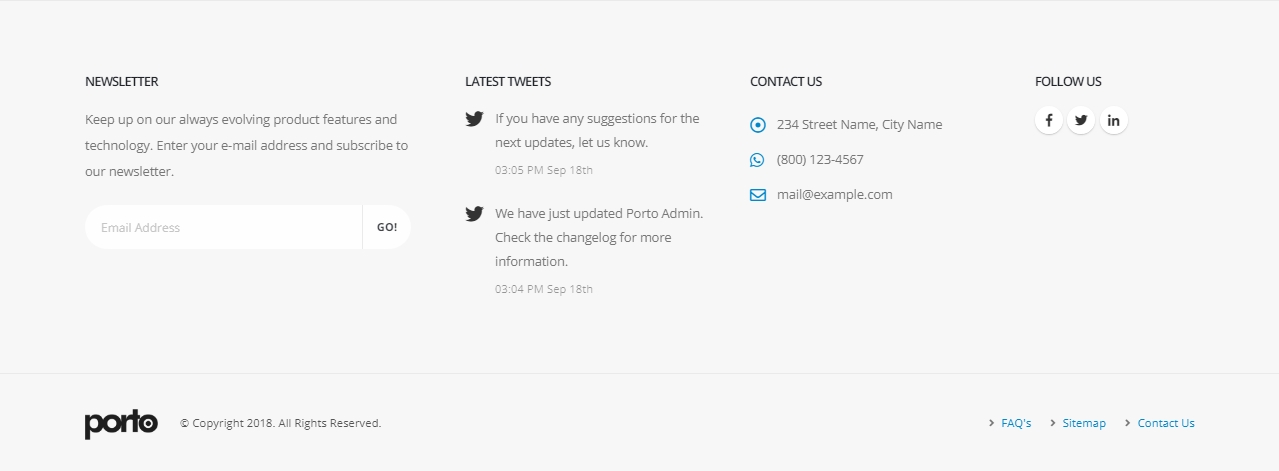Click the Twitter bird beside first tweet

click(x=474, y=119)
